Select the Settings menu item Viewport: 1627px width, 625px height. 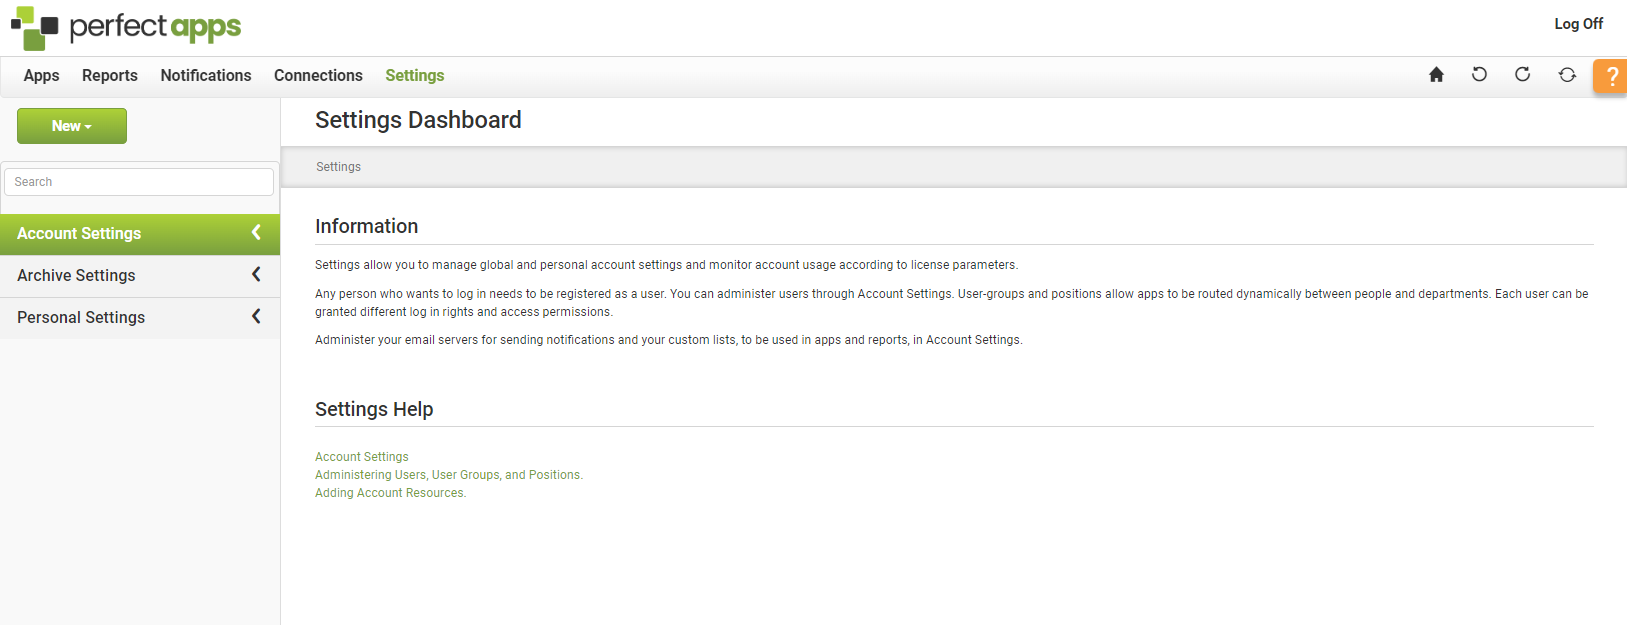(415, 76)
